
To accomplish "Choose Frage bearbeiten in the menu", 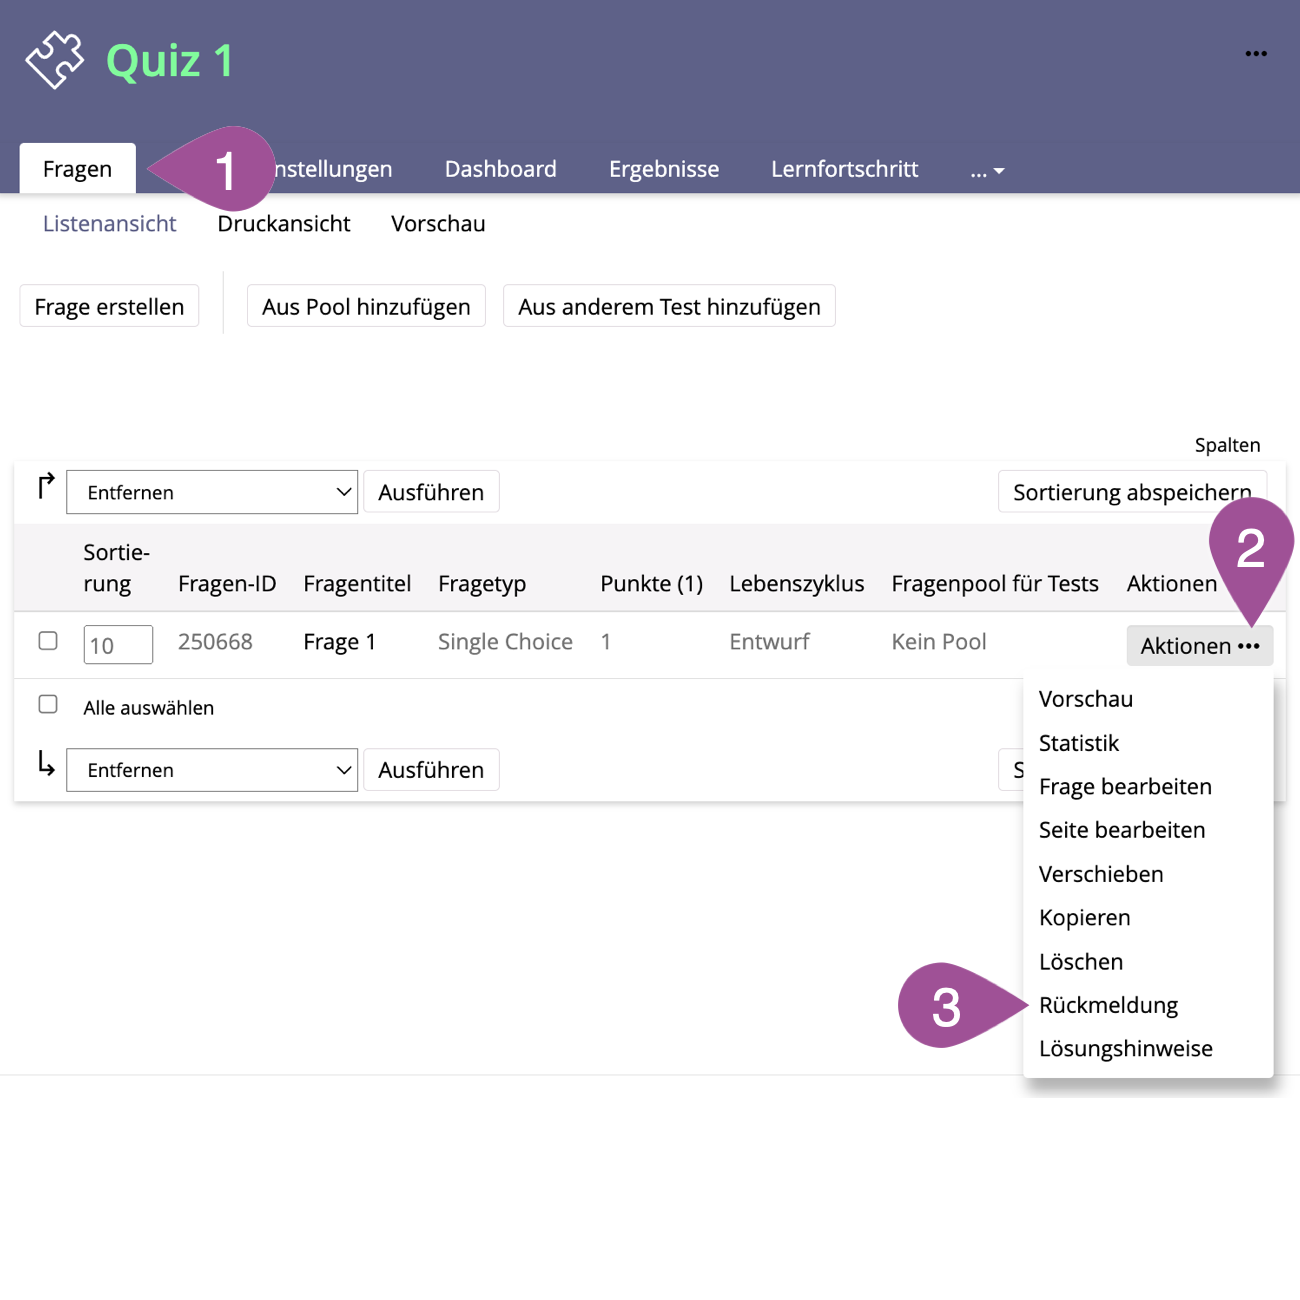I will (x=1125, y=787).
